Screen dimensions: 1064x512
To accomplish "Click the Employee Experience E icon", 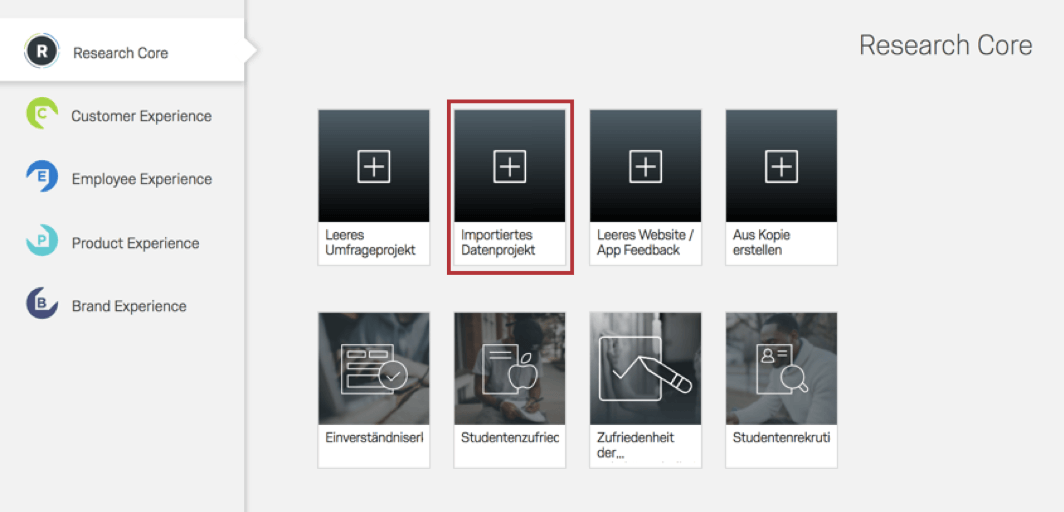I will 41,176.
